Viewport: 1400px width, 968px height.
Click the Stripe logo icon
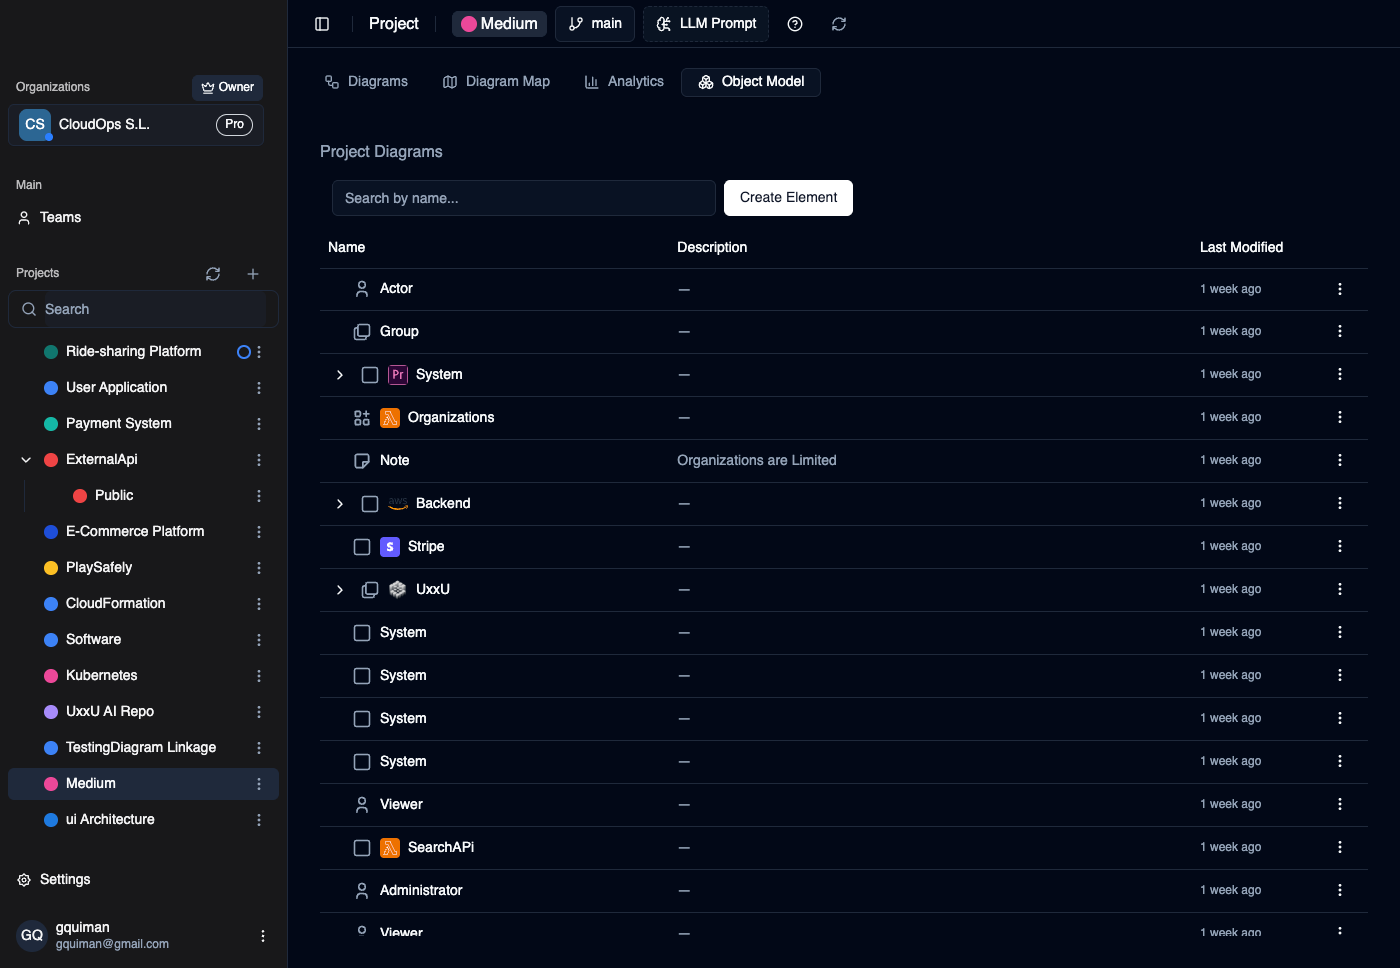(390, 547)
